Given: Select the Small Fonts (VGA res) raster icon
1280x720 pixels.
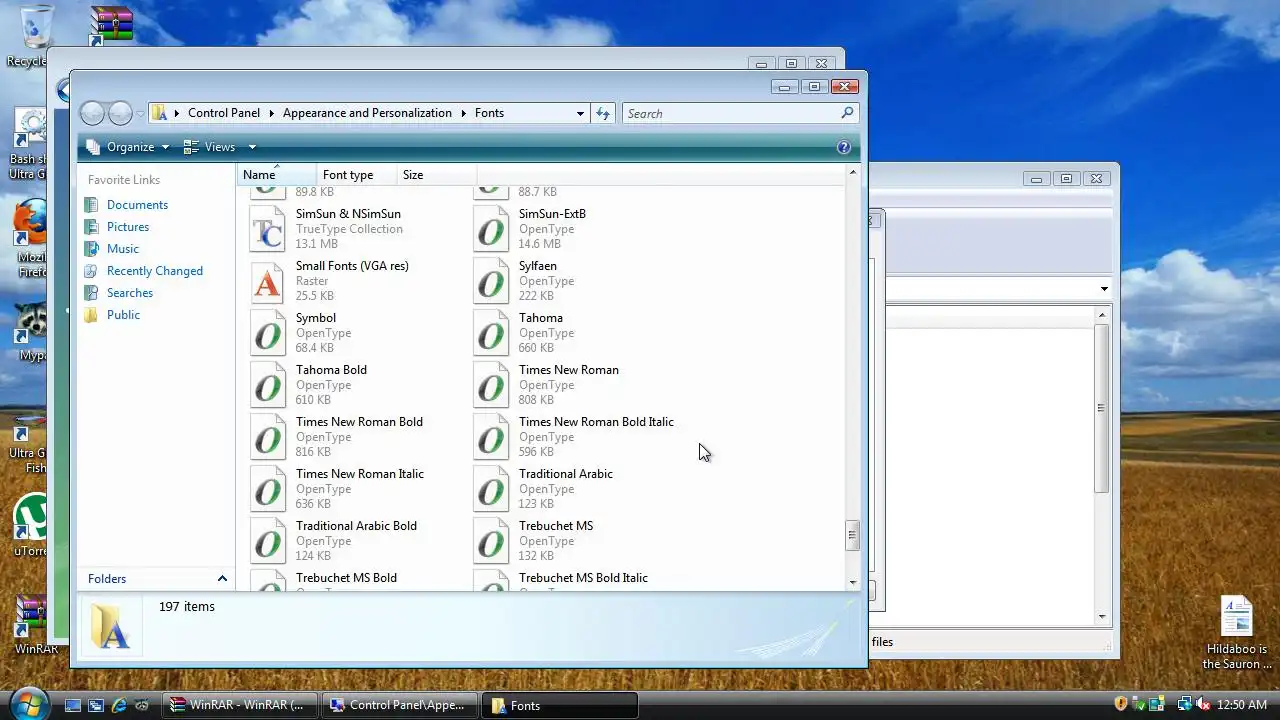Looking at the screenshot, I should tap(268, 281).
